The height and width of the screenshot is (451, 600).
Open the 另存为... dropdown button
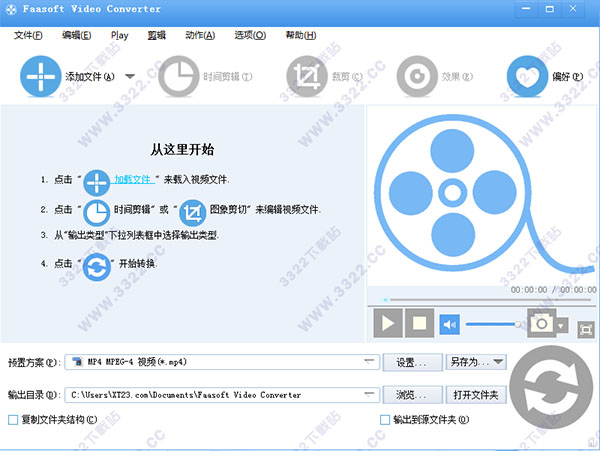point(476,362)
